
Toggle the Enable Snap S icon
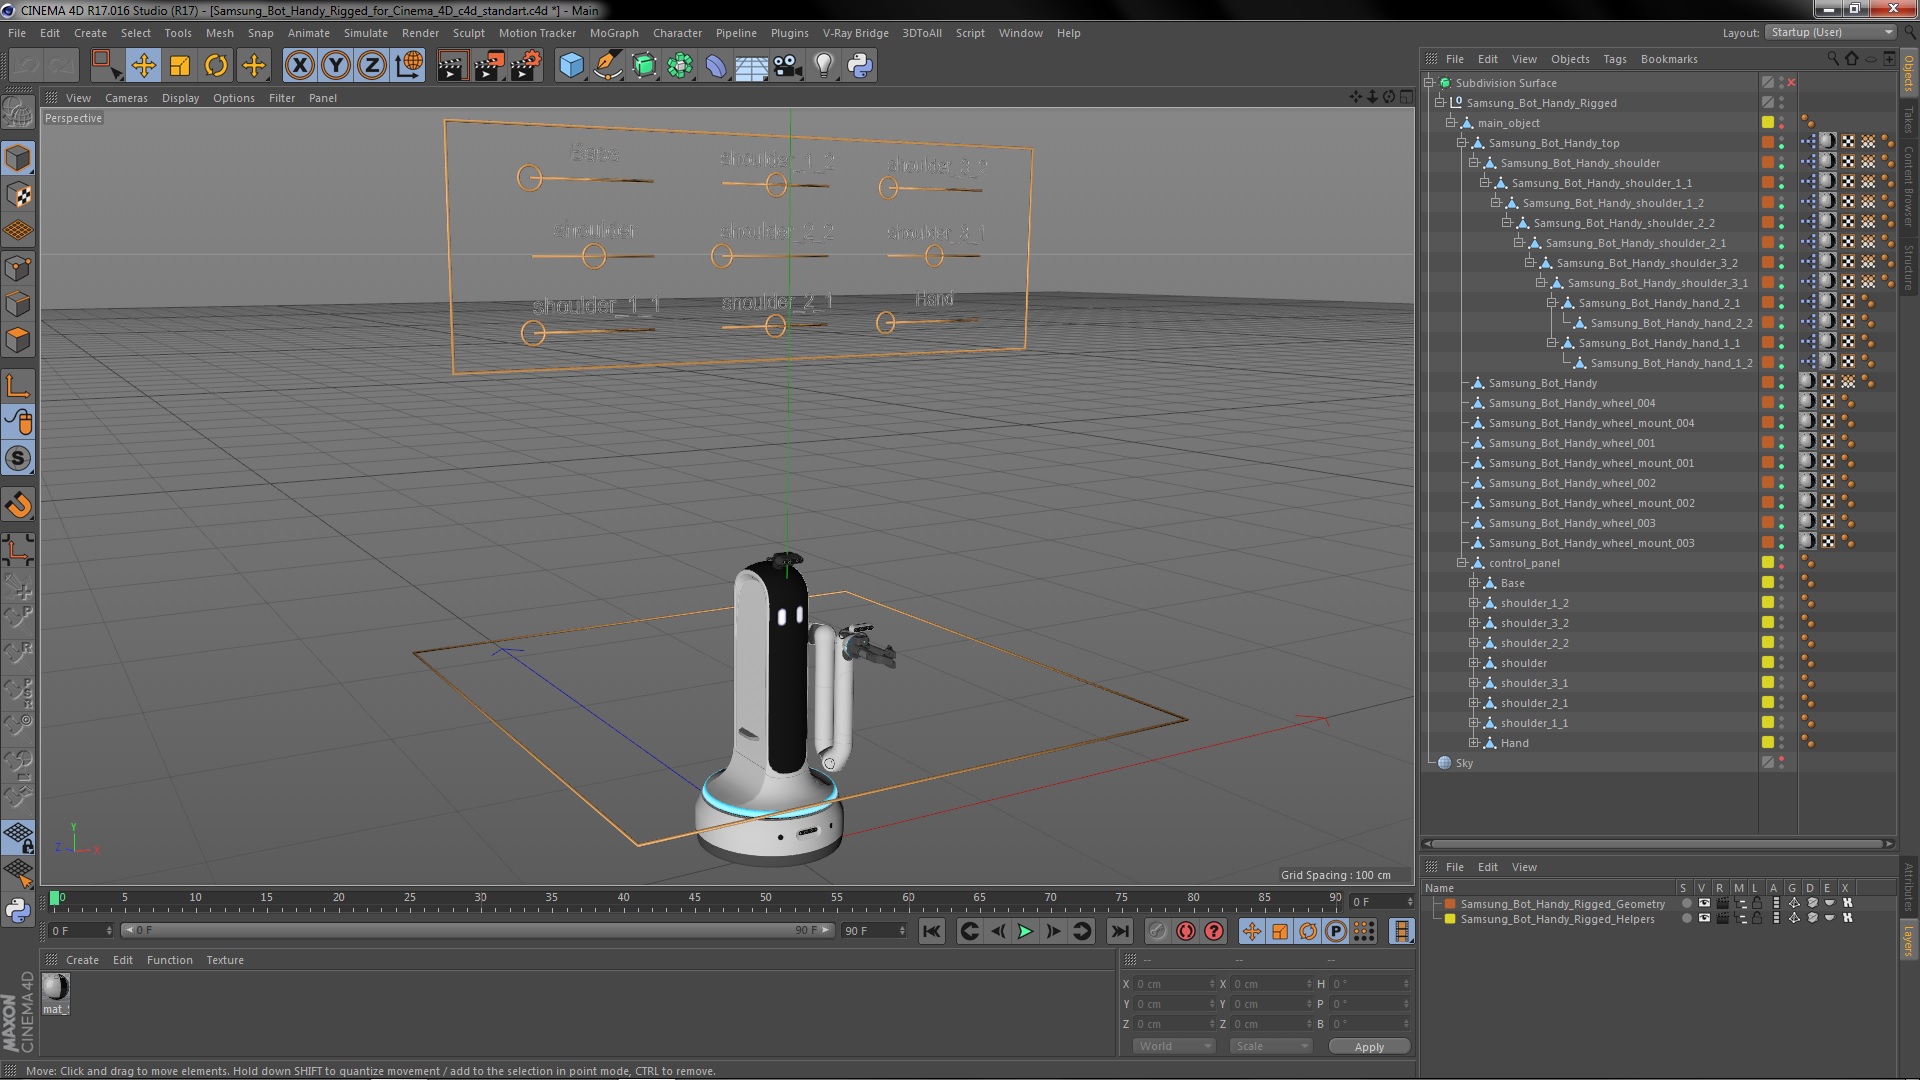[18, 459]
